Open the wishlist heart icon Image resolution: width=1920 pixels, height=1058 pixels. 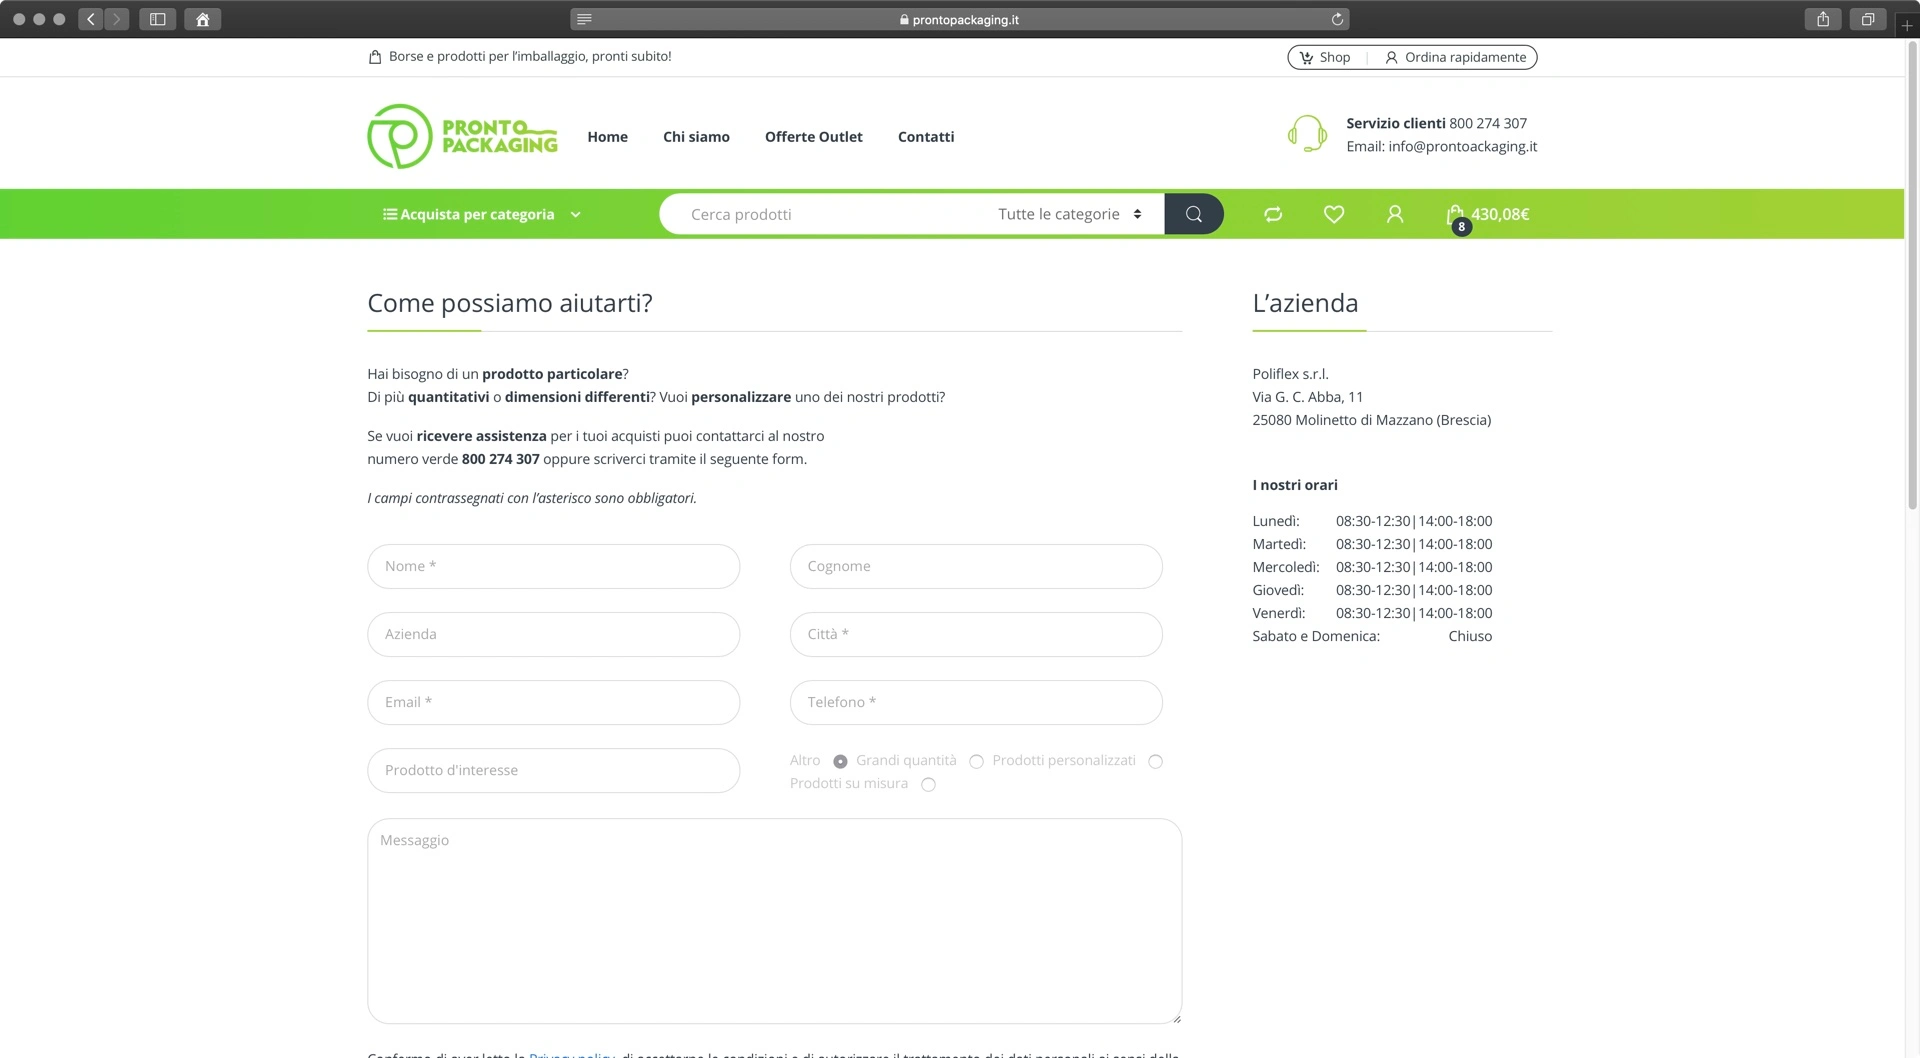pos(1334,214)
